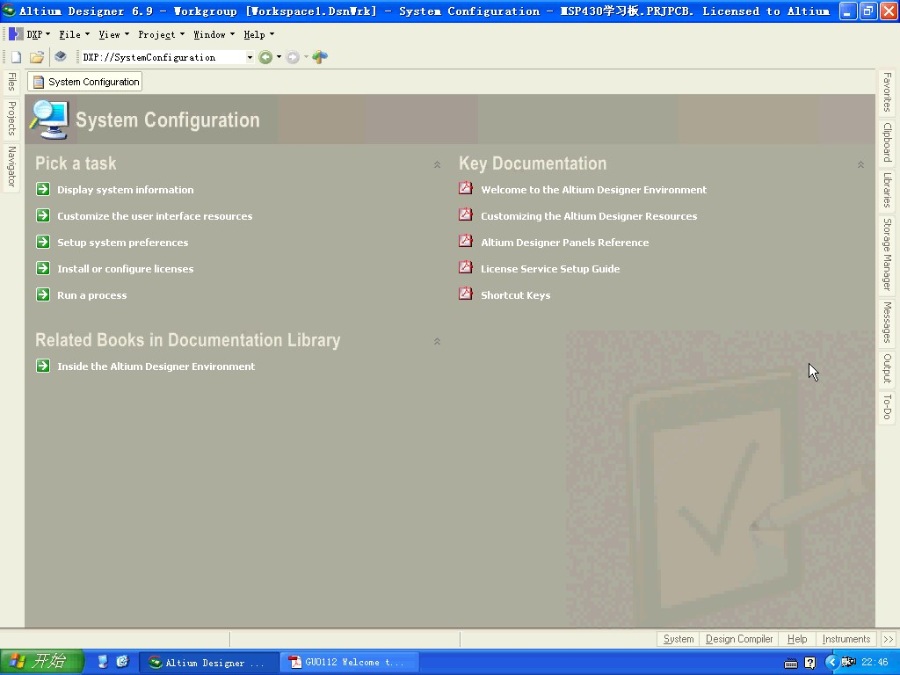Open the Libraries side panel tab
Screen dimensions: 900x675
coord(887,190)
